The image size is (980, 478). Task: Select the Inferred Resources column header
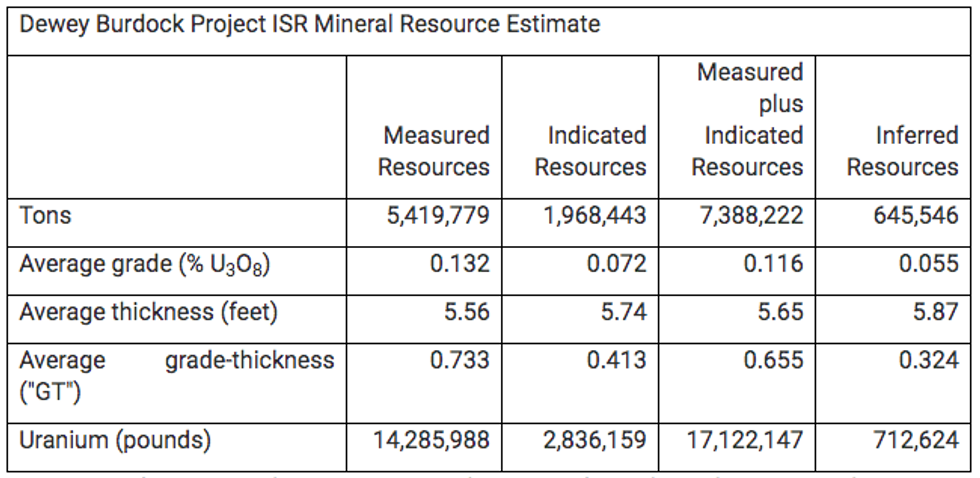902,151
